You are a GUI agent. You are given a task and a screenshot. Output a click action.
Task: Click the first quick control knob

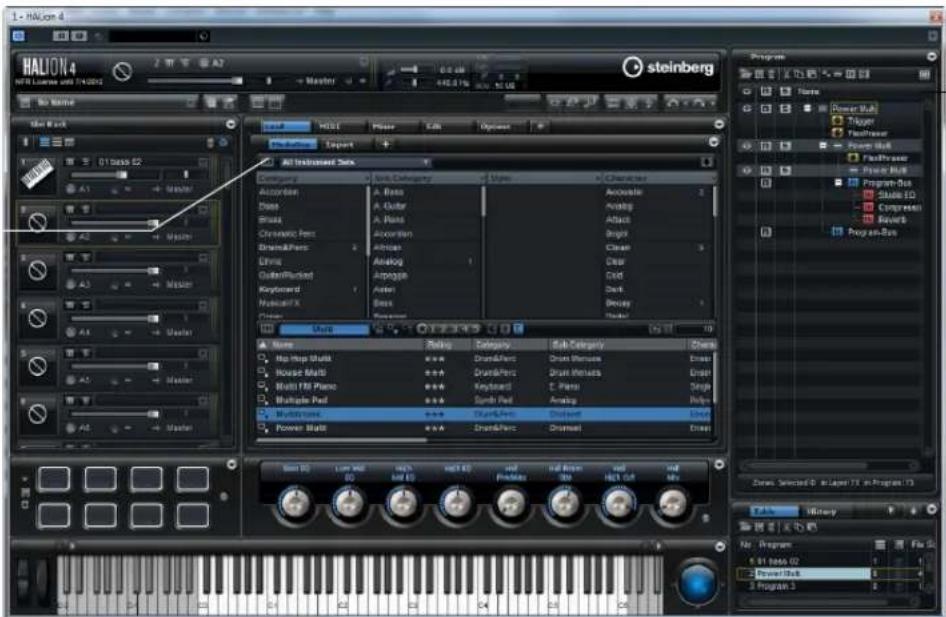294,502
